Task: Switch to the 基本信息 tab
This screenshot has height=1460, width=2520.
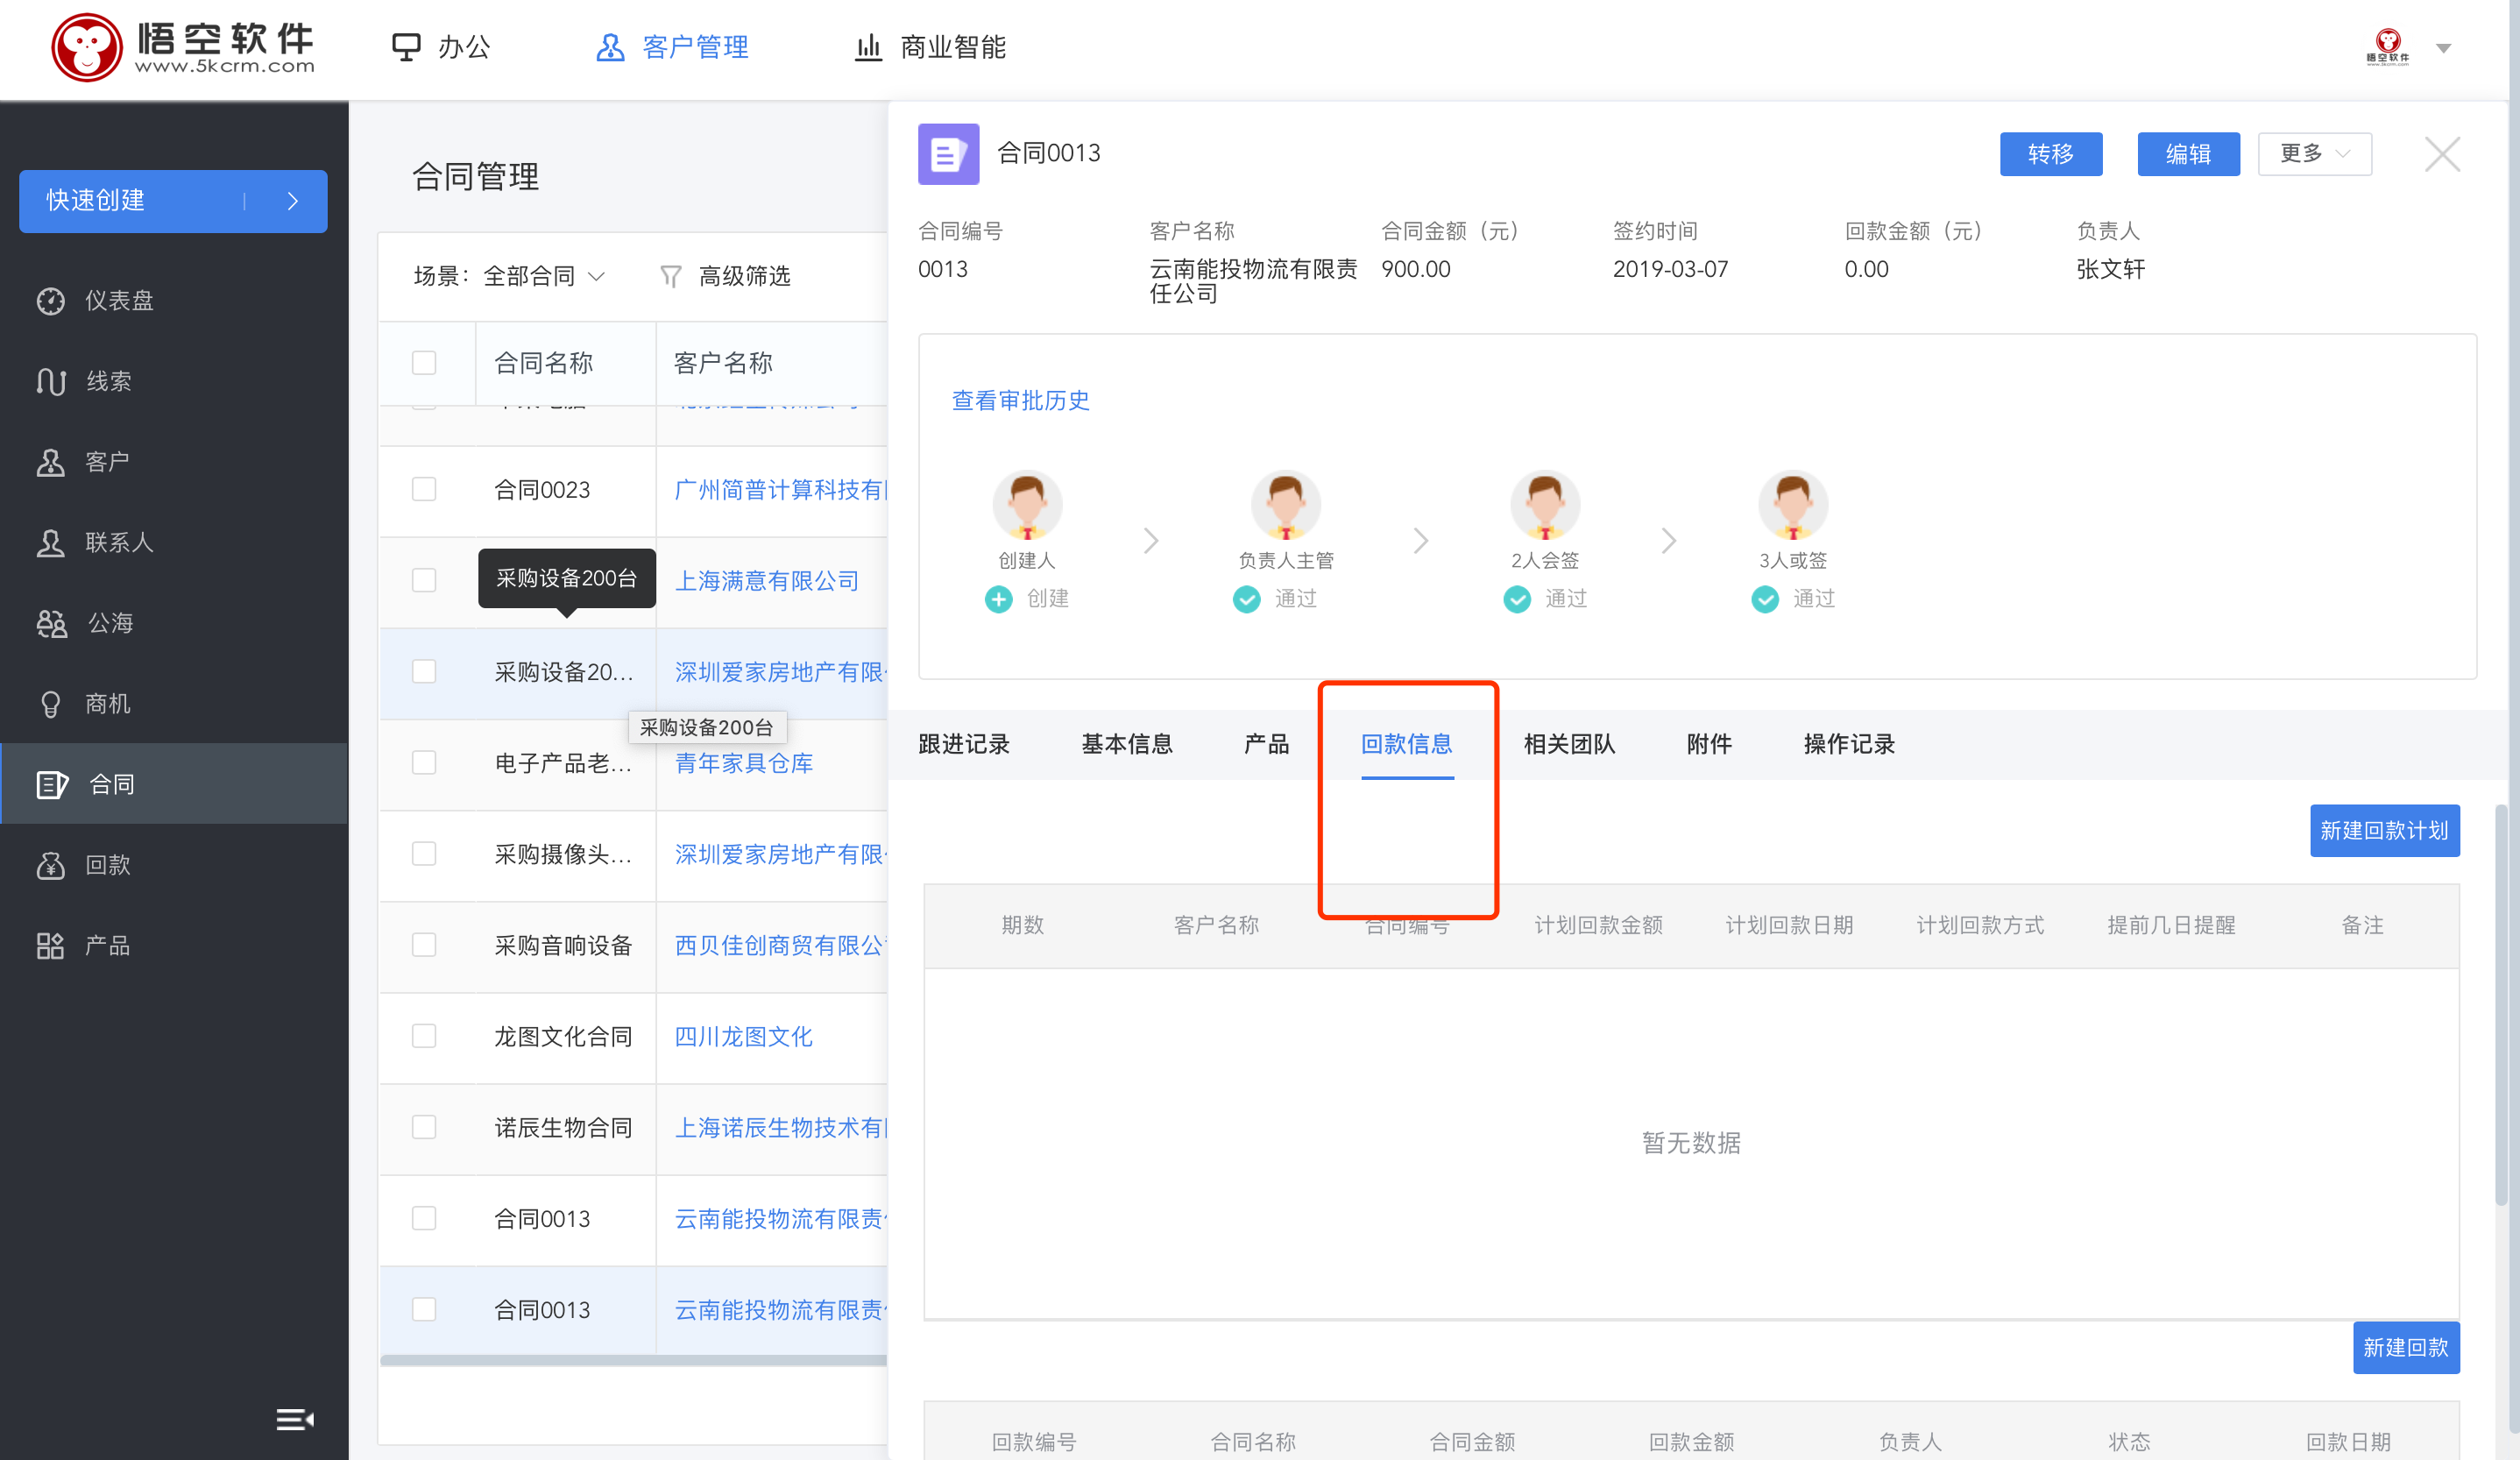Action: tap(1127, 744)
